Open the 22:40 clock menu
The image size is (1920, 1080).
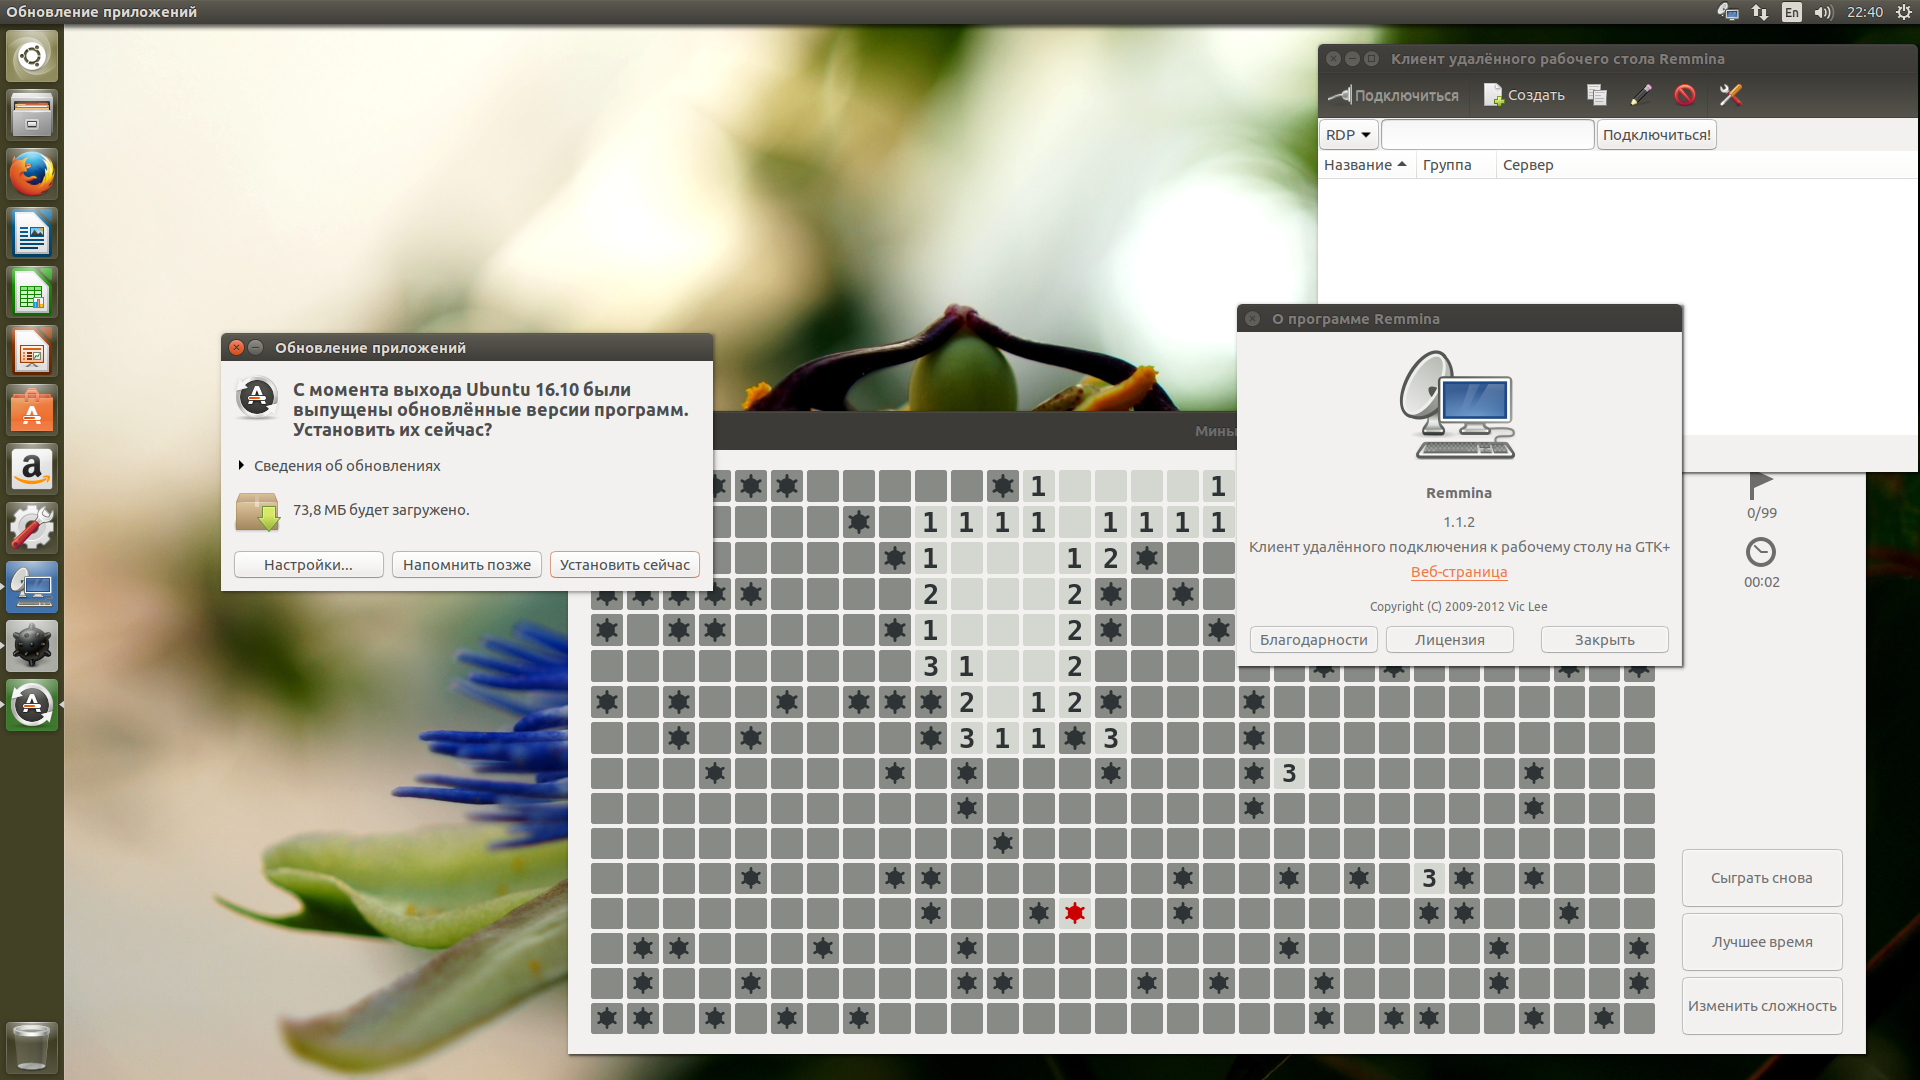[x=1865, y=12]
